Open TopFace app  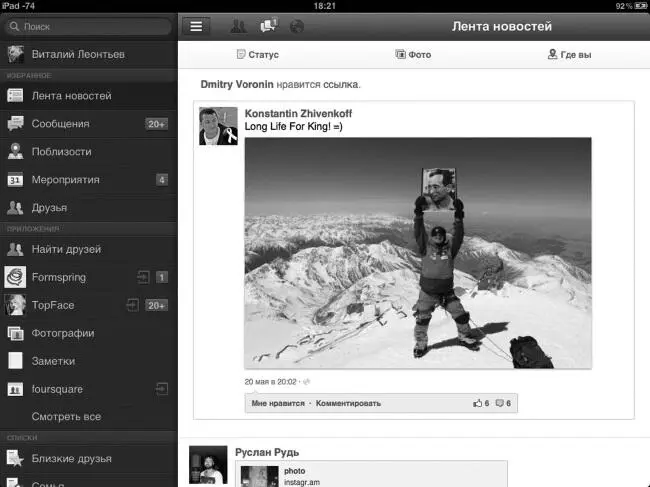tap(52, 305)
